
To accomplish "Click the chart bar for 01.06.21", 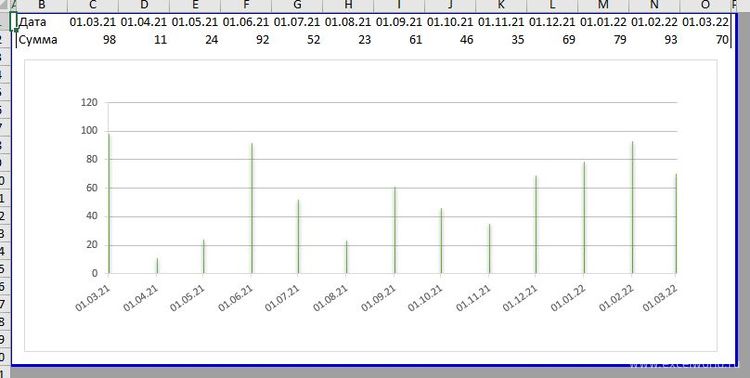I will (252, 208).
